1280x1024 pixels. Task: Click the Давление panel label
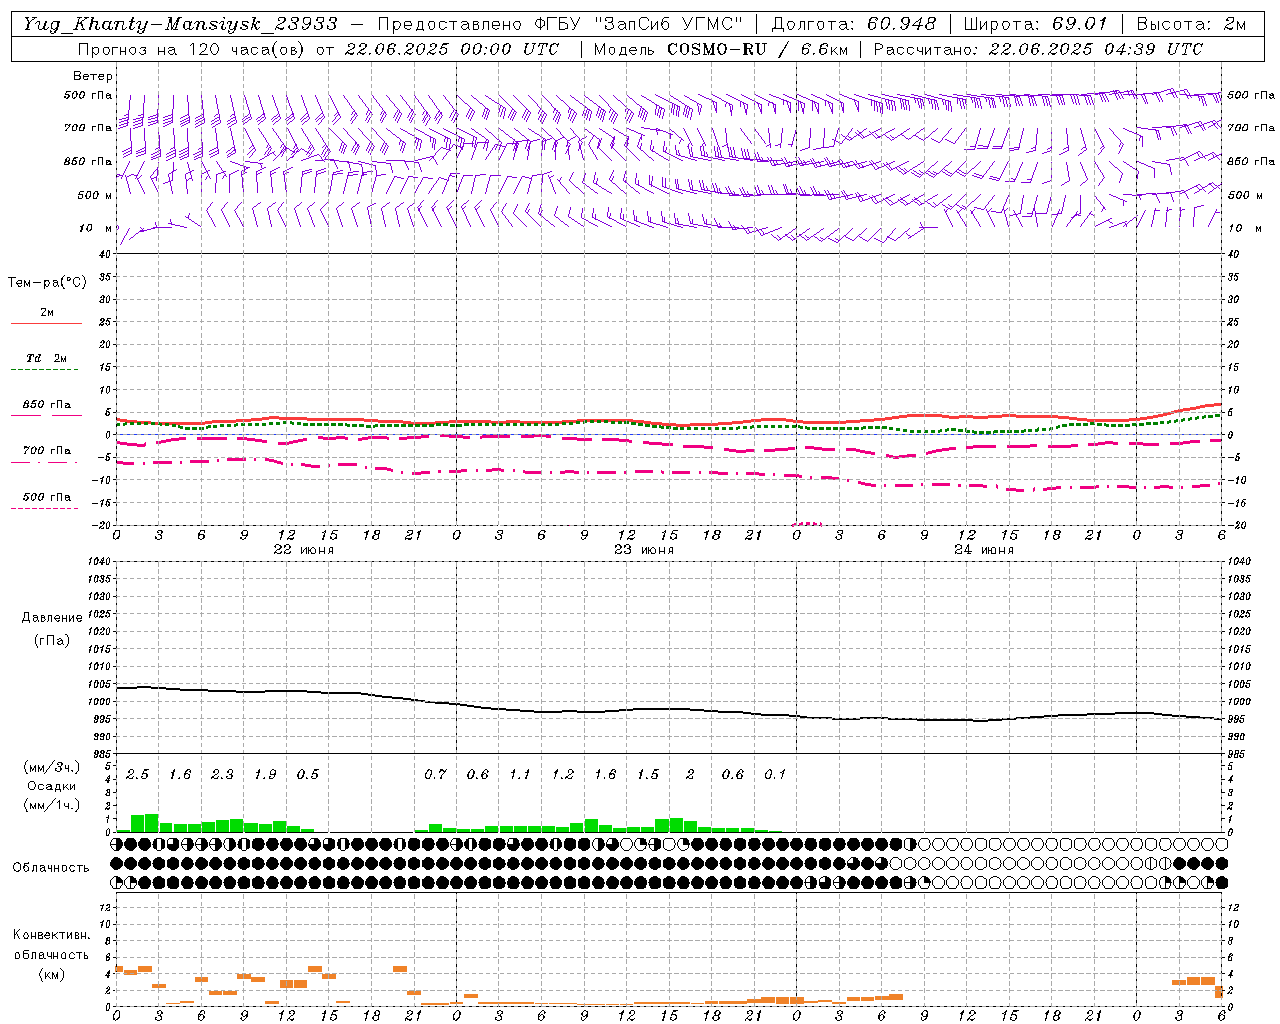point(52,618)
